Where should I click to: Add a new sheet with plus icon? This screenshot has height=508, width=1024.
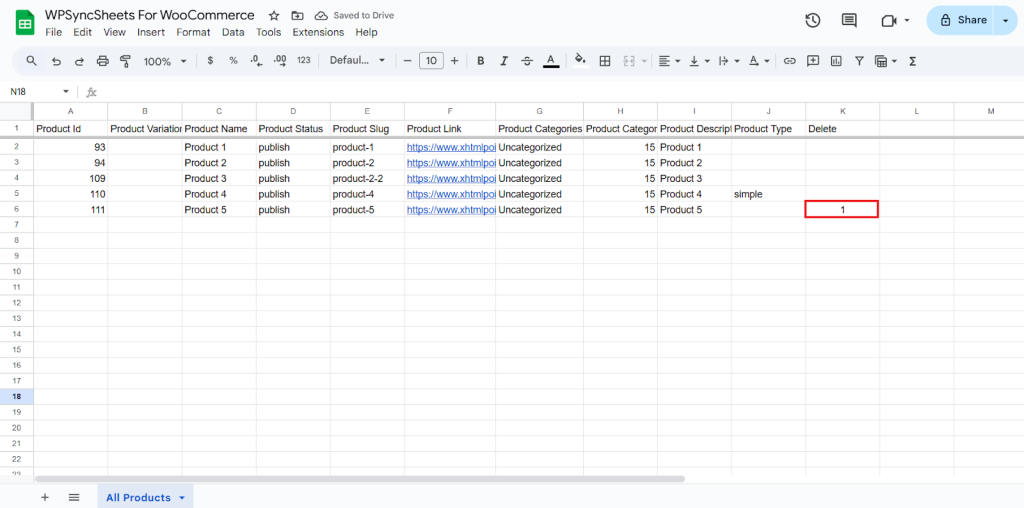tap(45, 497)
